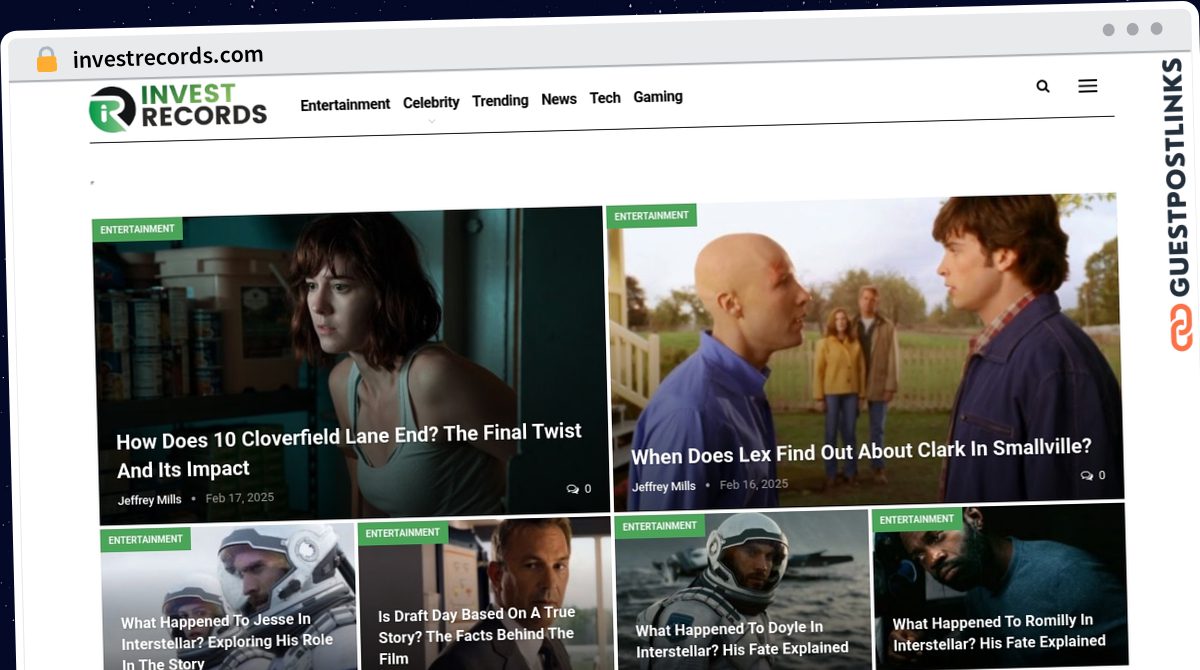Open the News menu item
Image resolution: width=1200 pixels, height=670 pixels.
point(559,99)
